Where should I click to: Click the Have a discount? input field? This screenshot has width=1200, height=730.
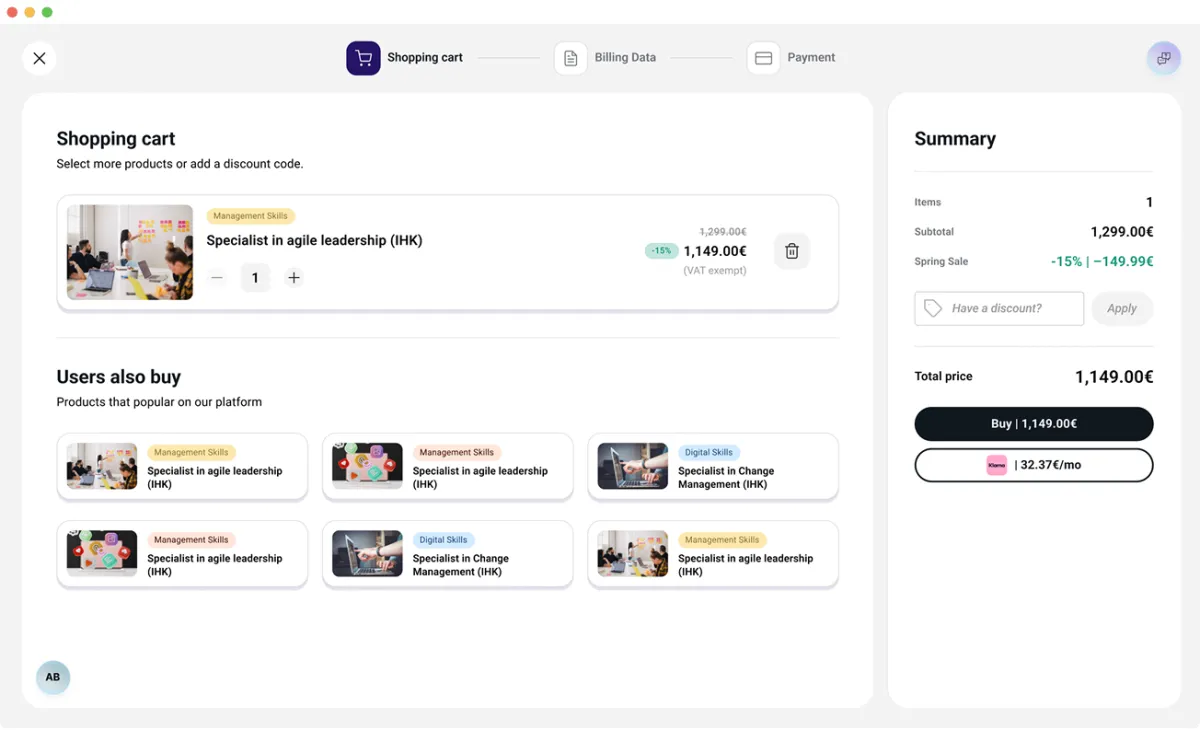tap(999, 309)
